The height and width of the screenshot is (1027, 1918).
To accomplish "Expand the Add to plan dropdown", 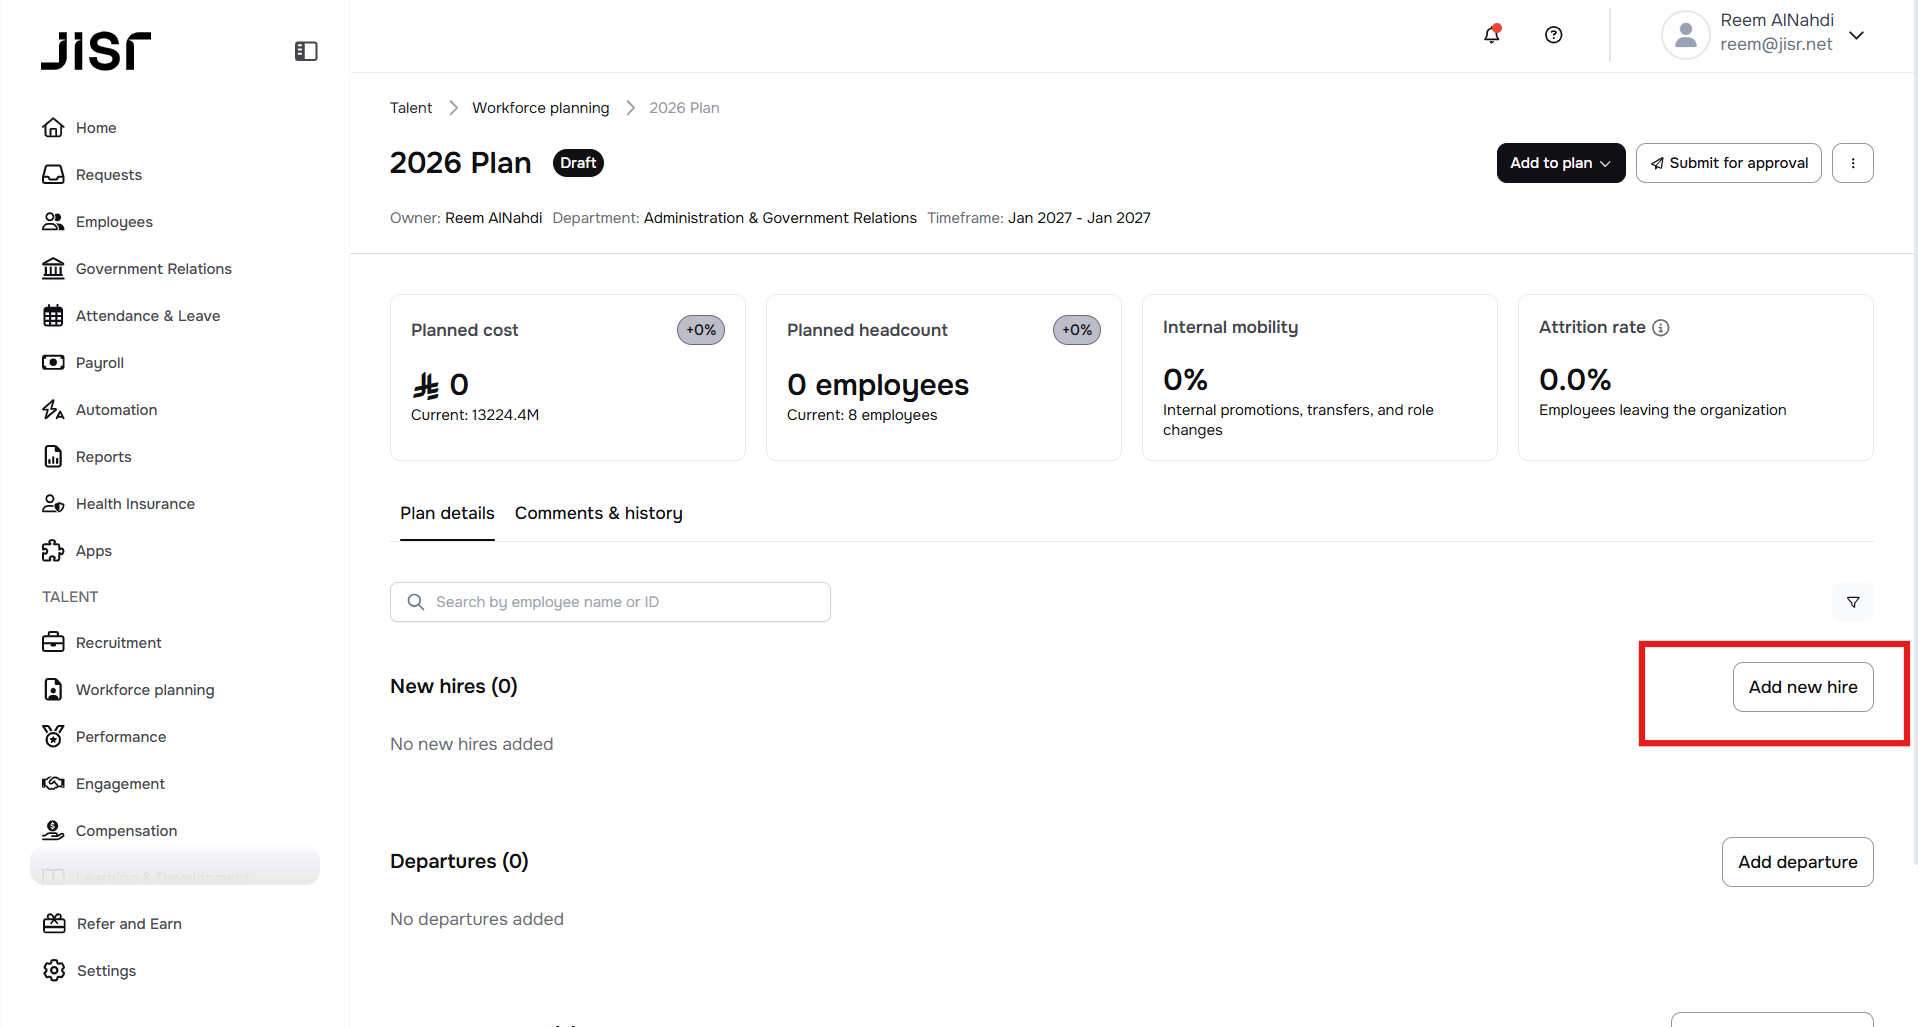I will pos(1559,163).
